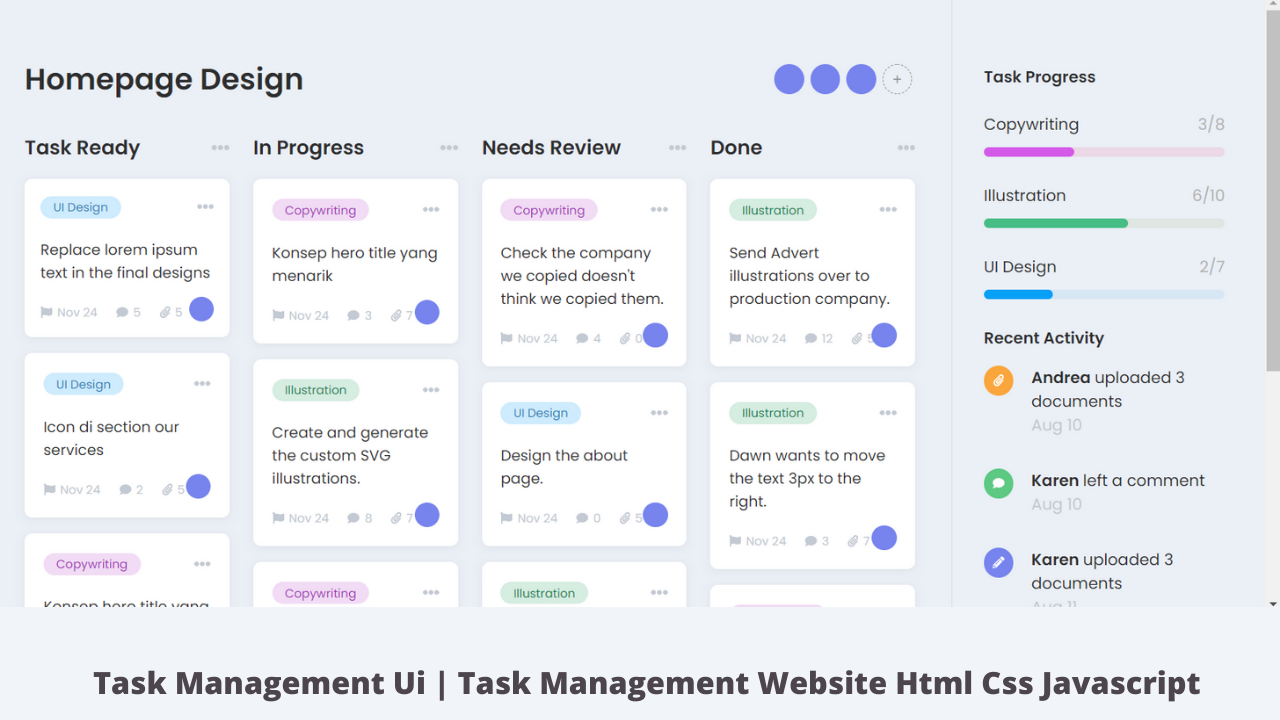
Task: Click 'Create and generate the custom SVG' text
Action: [350, 455]
